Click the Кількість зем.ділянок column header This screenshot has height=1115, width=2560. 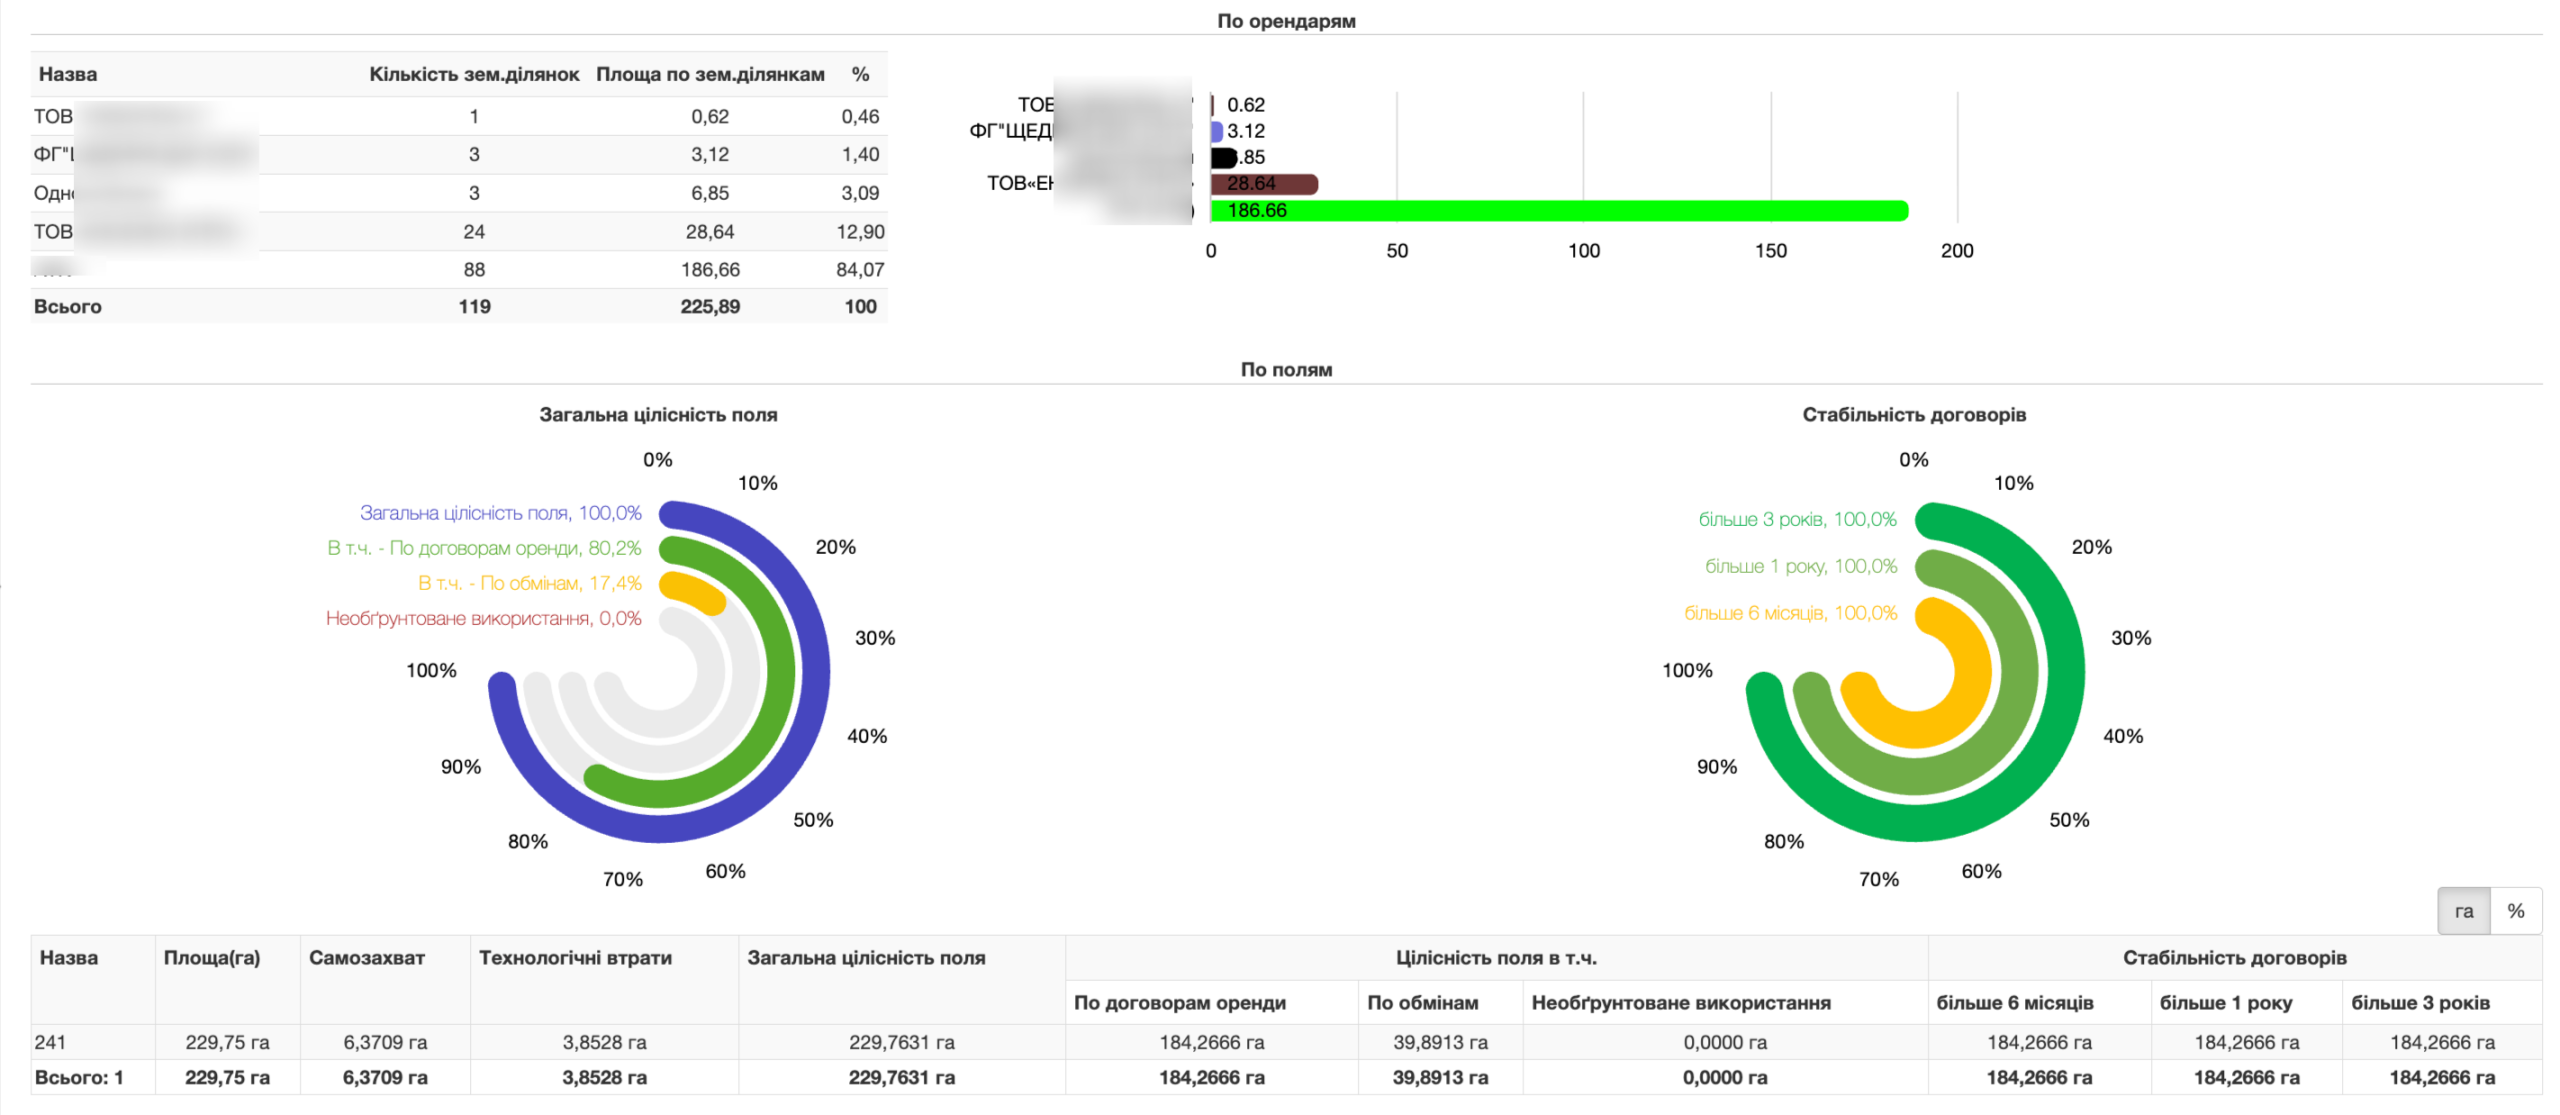474,74
